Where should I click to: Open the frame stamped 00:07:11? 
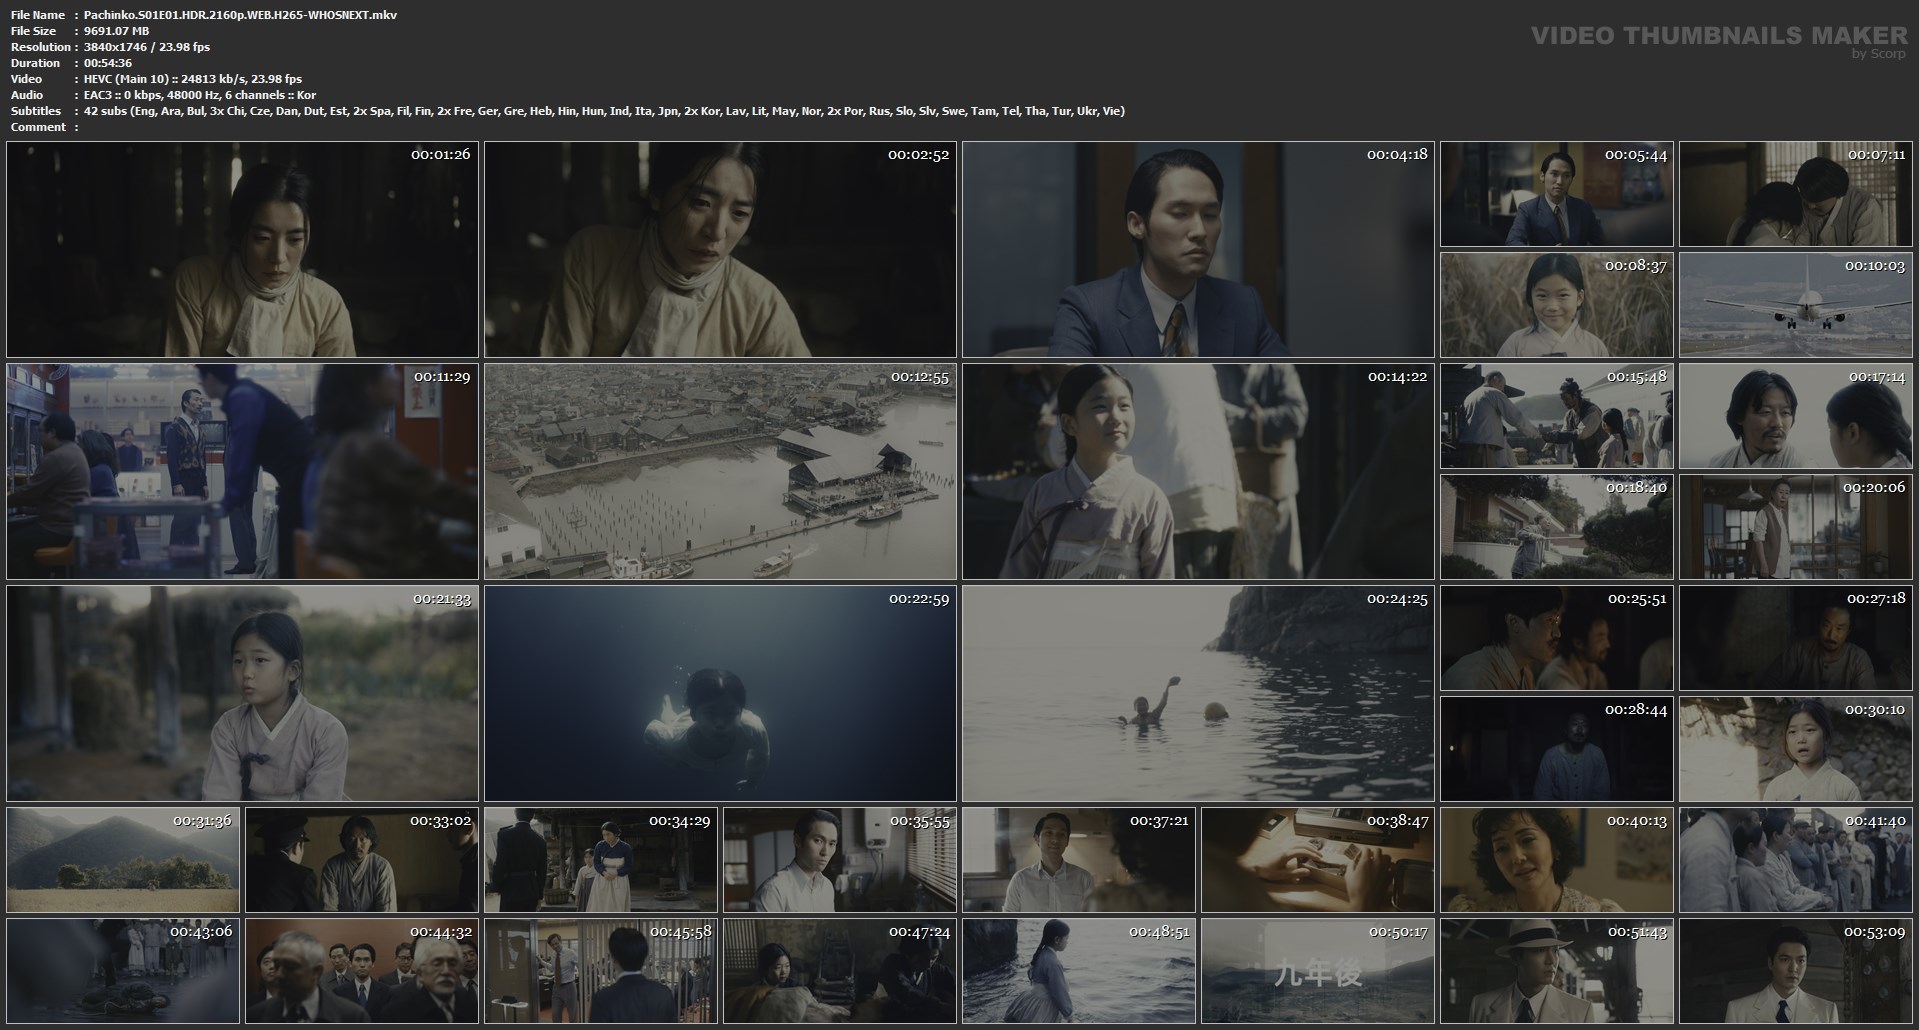click(1796, 194)
